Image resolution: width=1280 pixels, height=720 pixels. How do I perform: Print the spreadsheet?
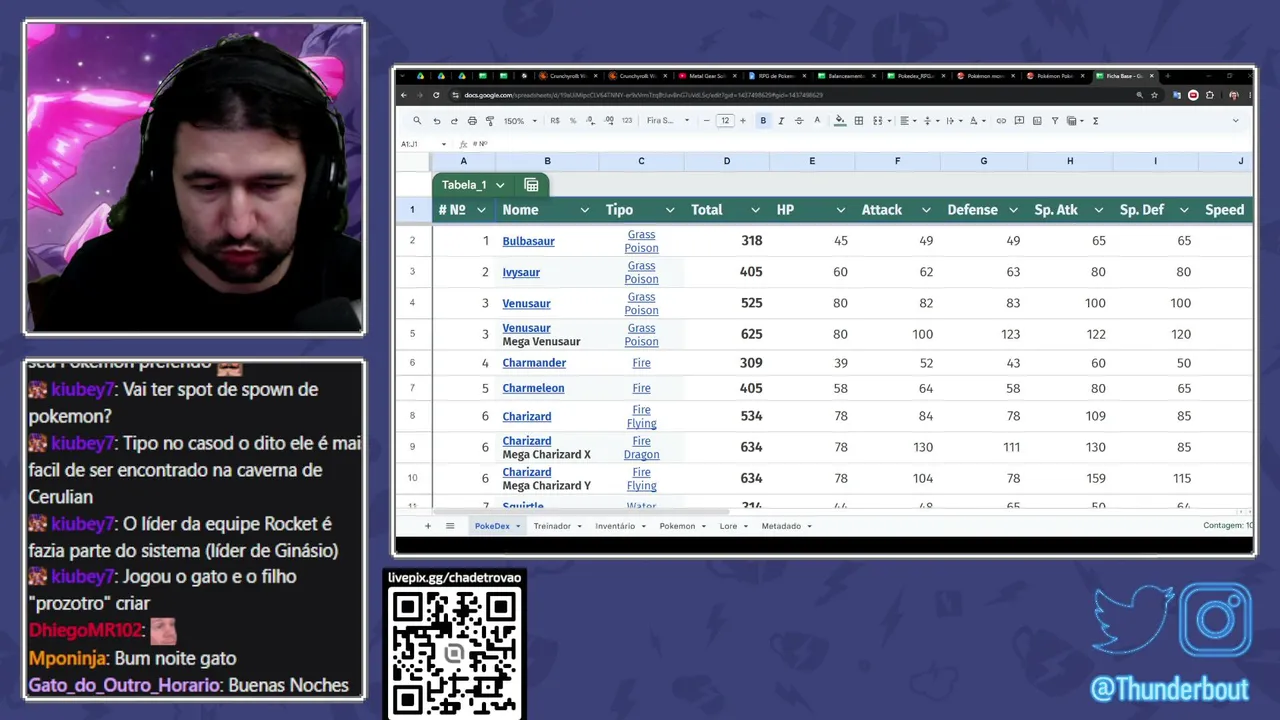point(472,121)
